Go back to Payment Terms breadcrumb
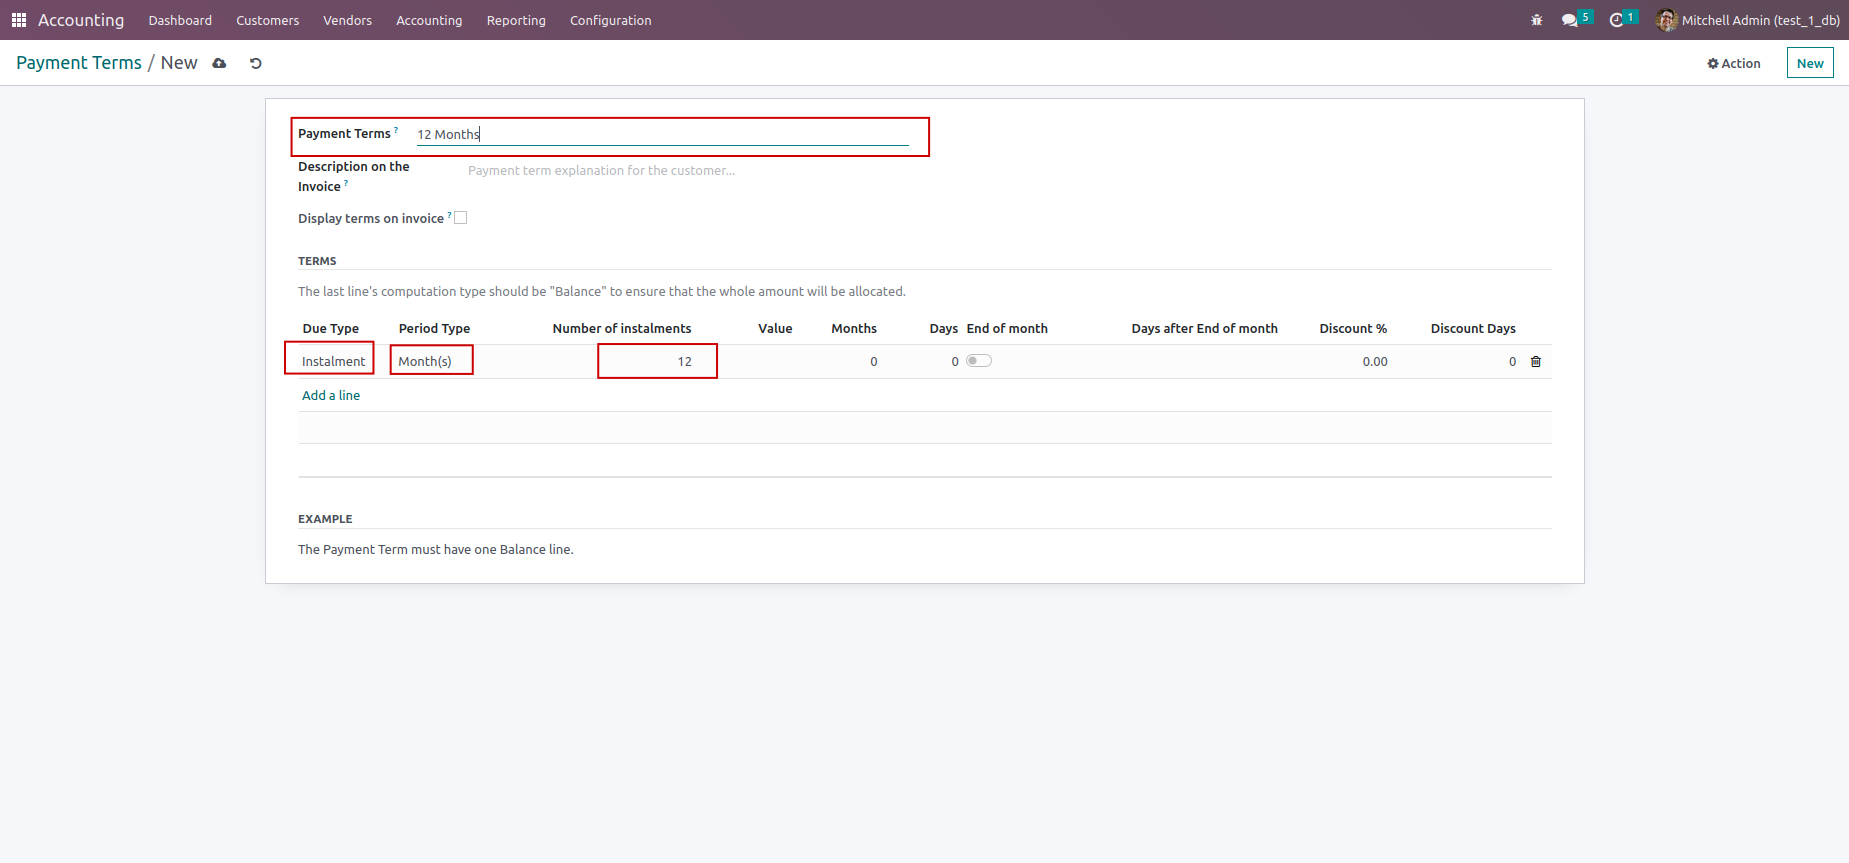The image size is (1849, 863). pyautogui.click(x=79, y=63)
